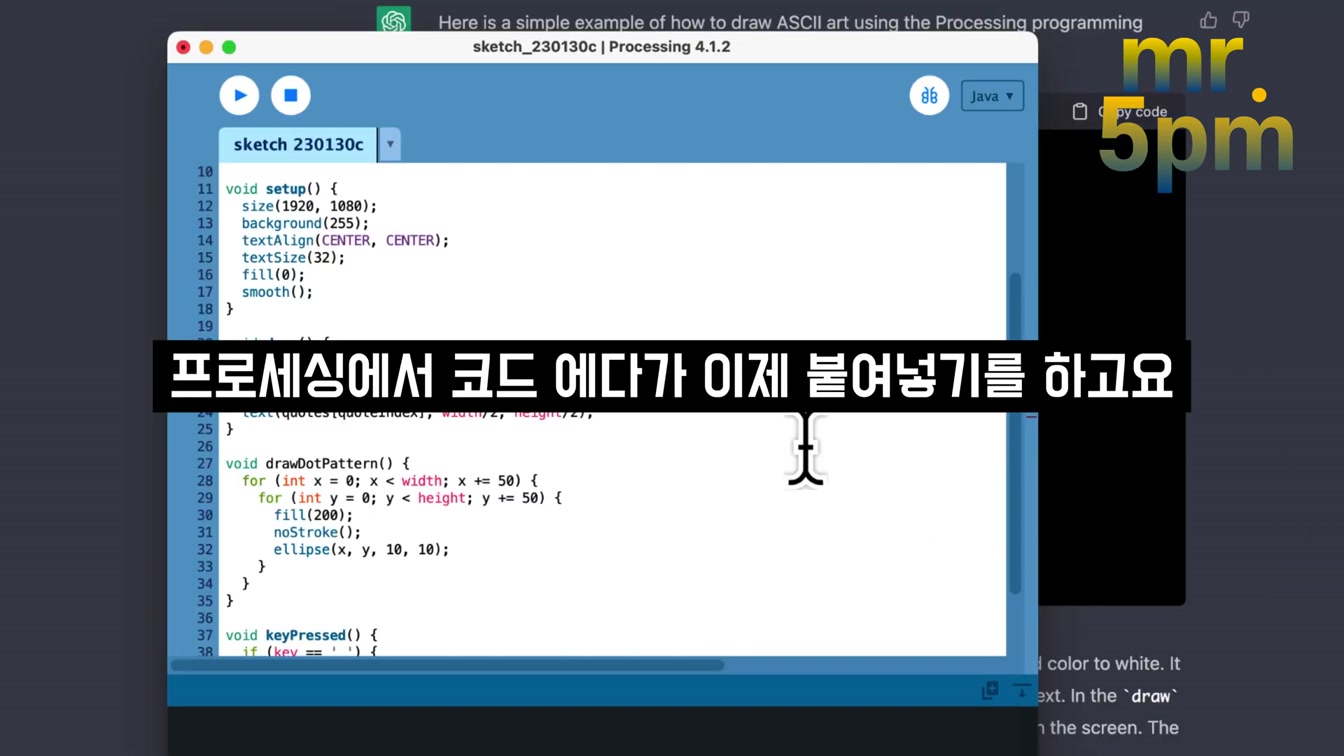
Task: Stop the running sketch
Action: pyautogui.click(x=291, y=95)
